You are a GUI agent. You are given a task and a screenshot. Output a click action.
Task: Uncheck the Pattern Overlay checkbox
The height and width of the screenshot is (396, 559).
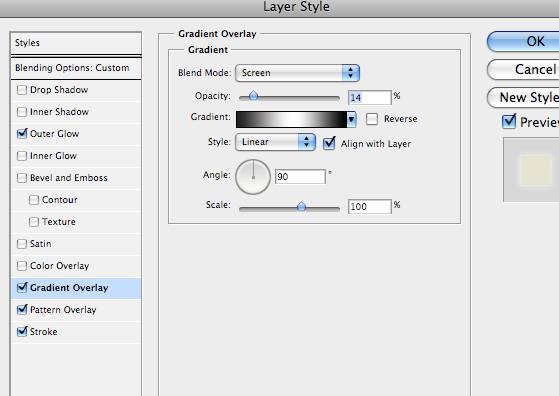click(x=22, y=309)
